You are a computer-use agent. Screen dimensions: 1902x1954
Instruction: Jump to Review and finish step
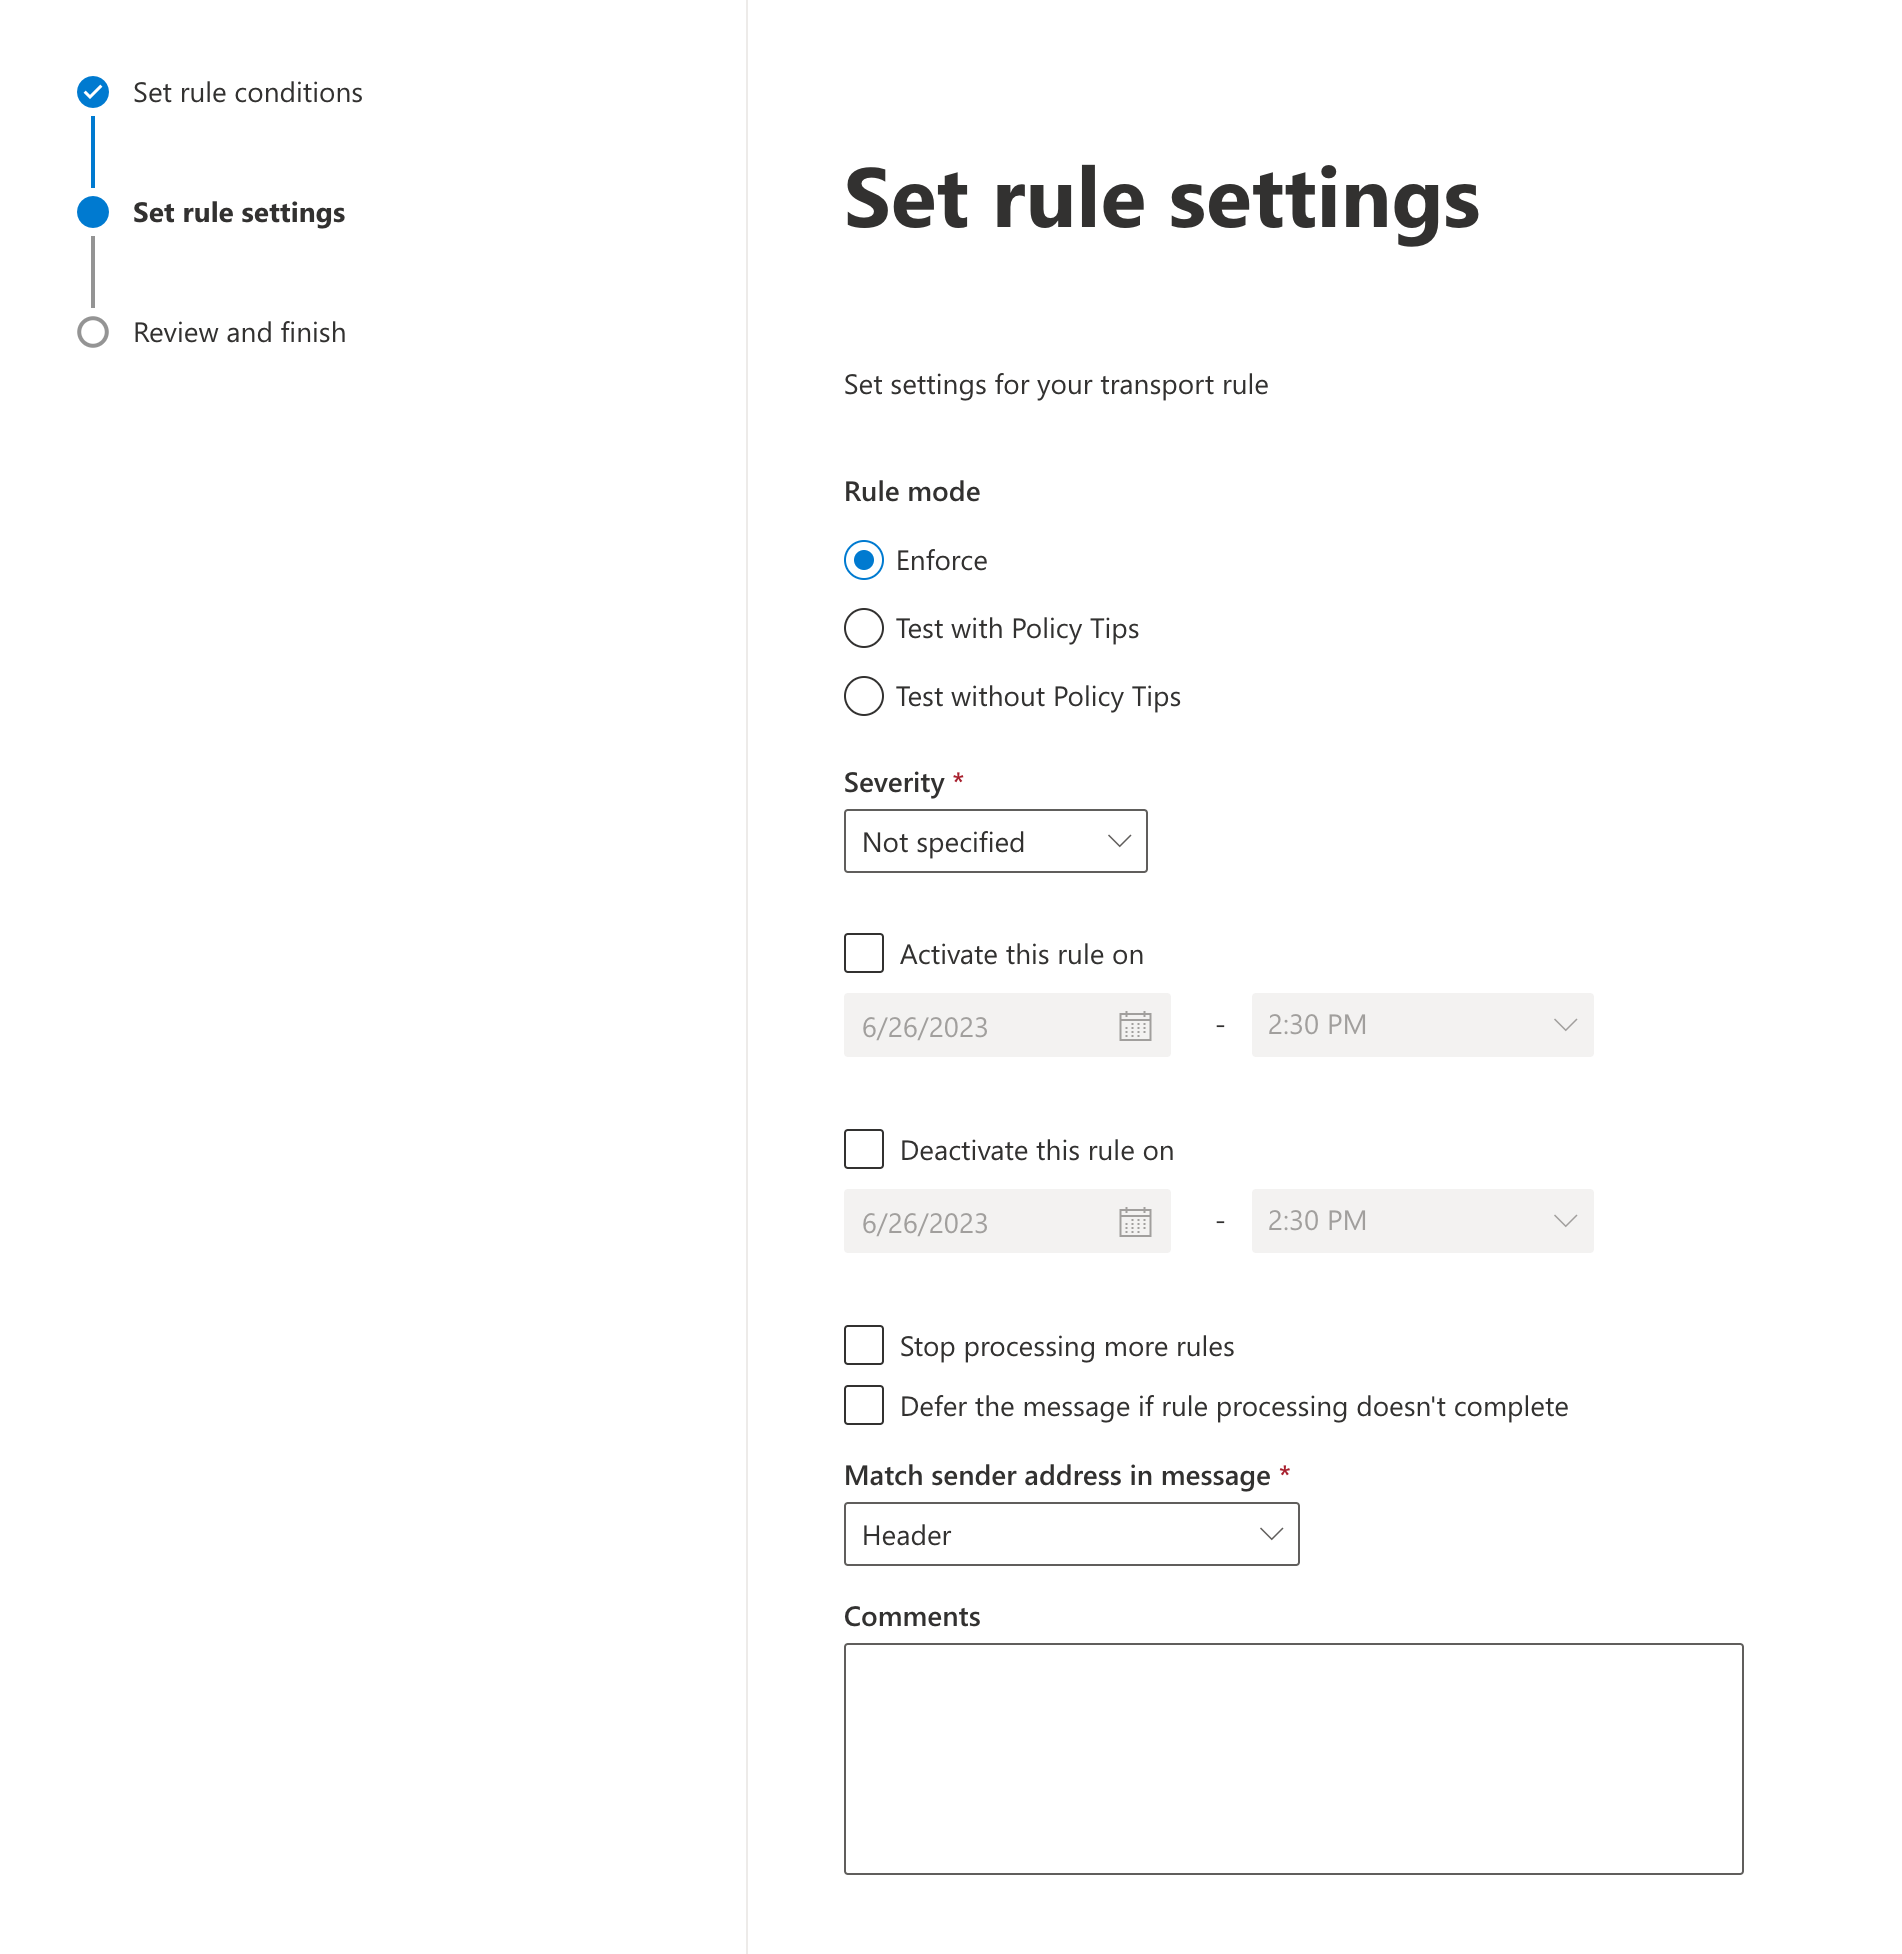tap(240, 332)
